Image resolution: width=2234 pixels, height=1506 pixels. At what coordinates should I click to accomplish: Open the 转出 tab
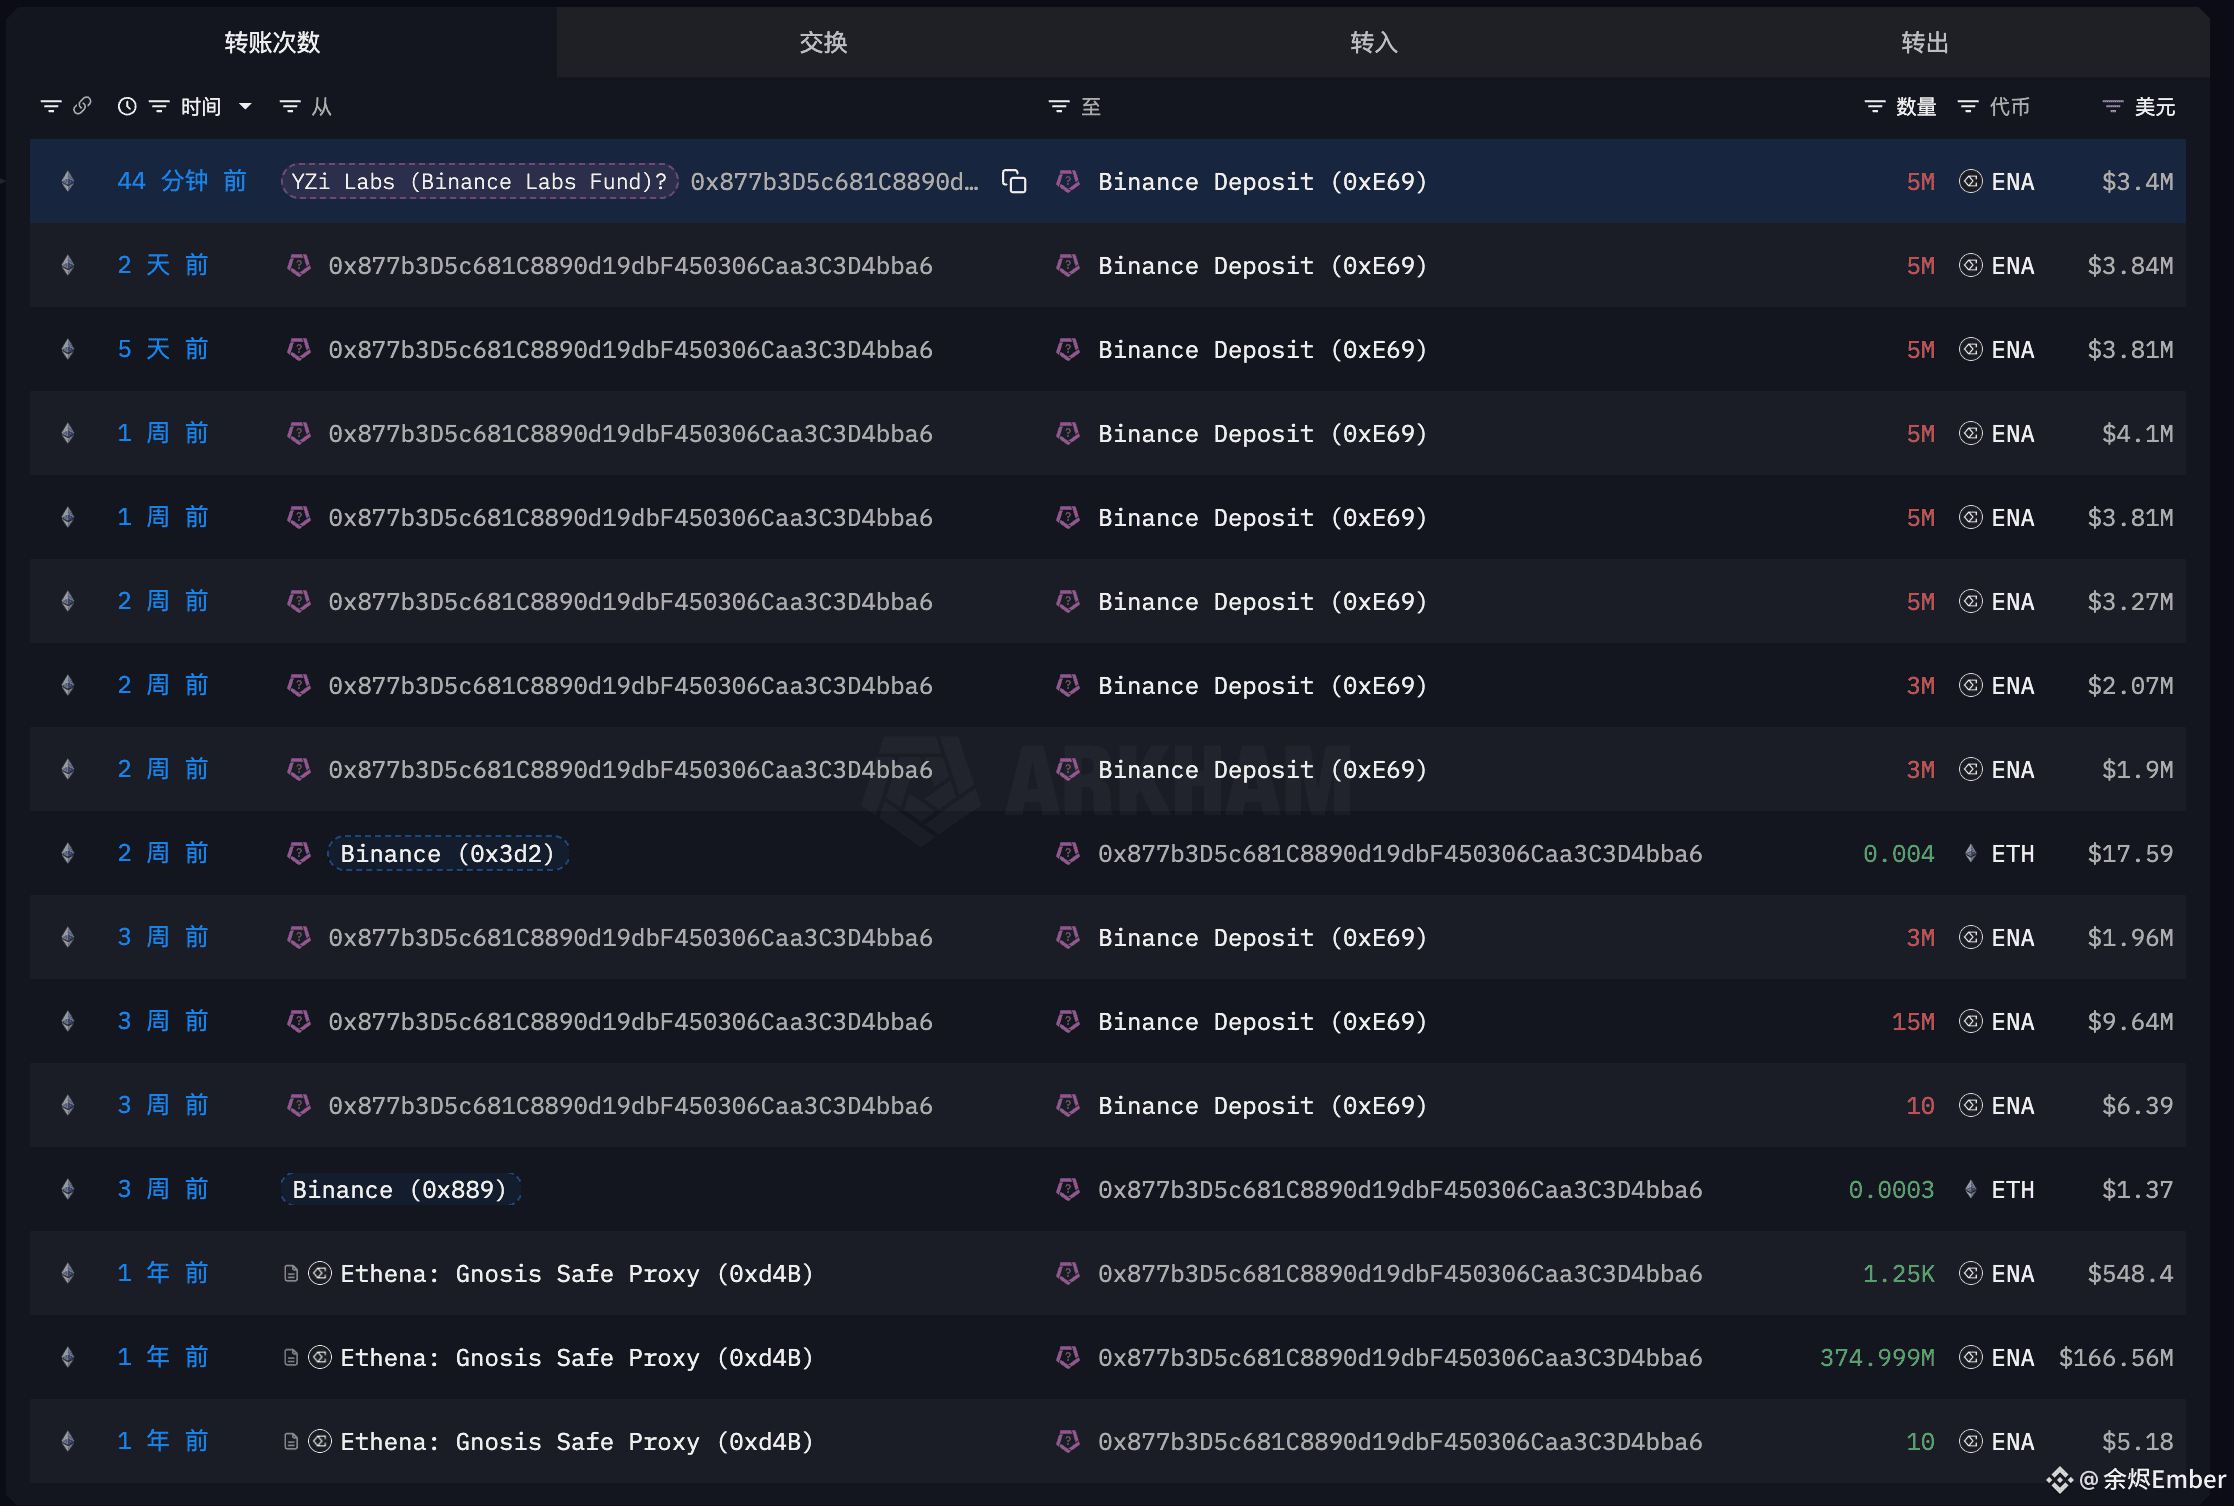point(1925,42)
